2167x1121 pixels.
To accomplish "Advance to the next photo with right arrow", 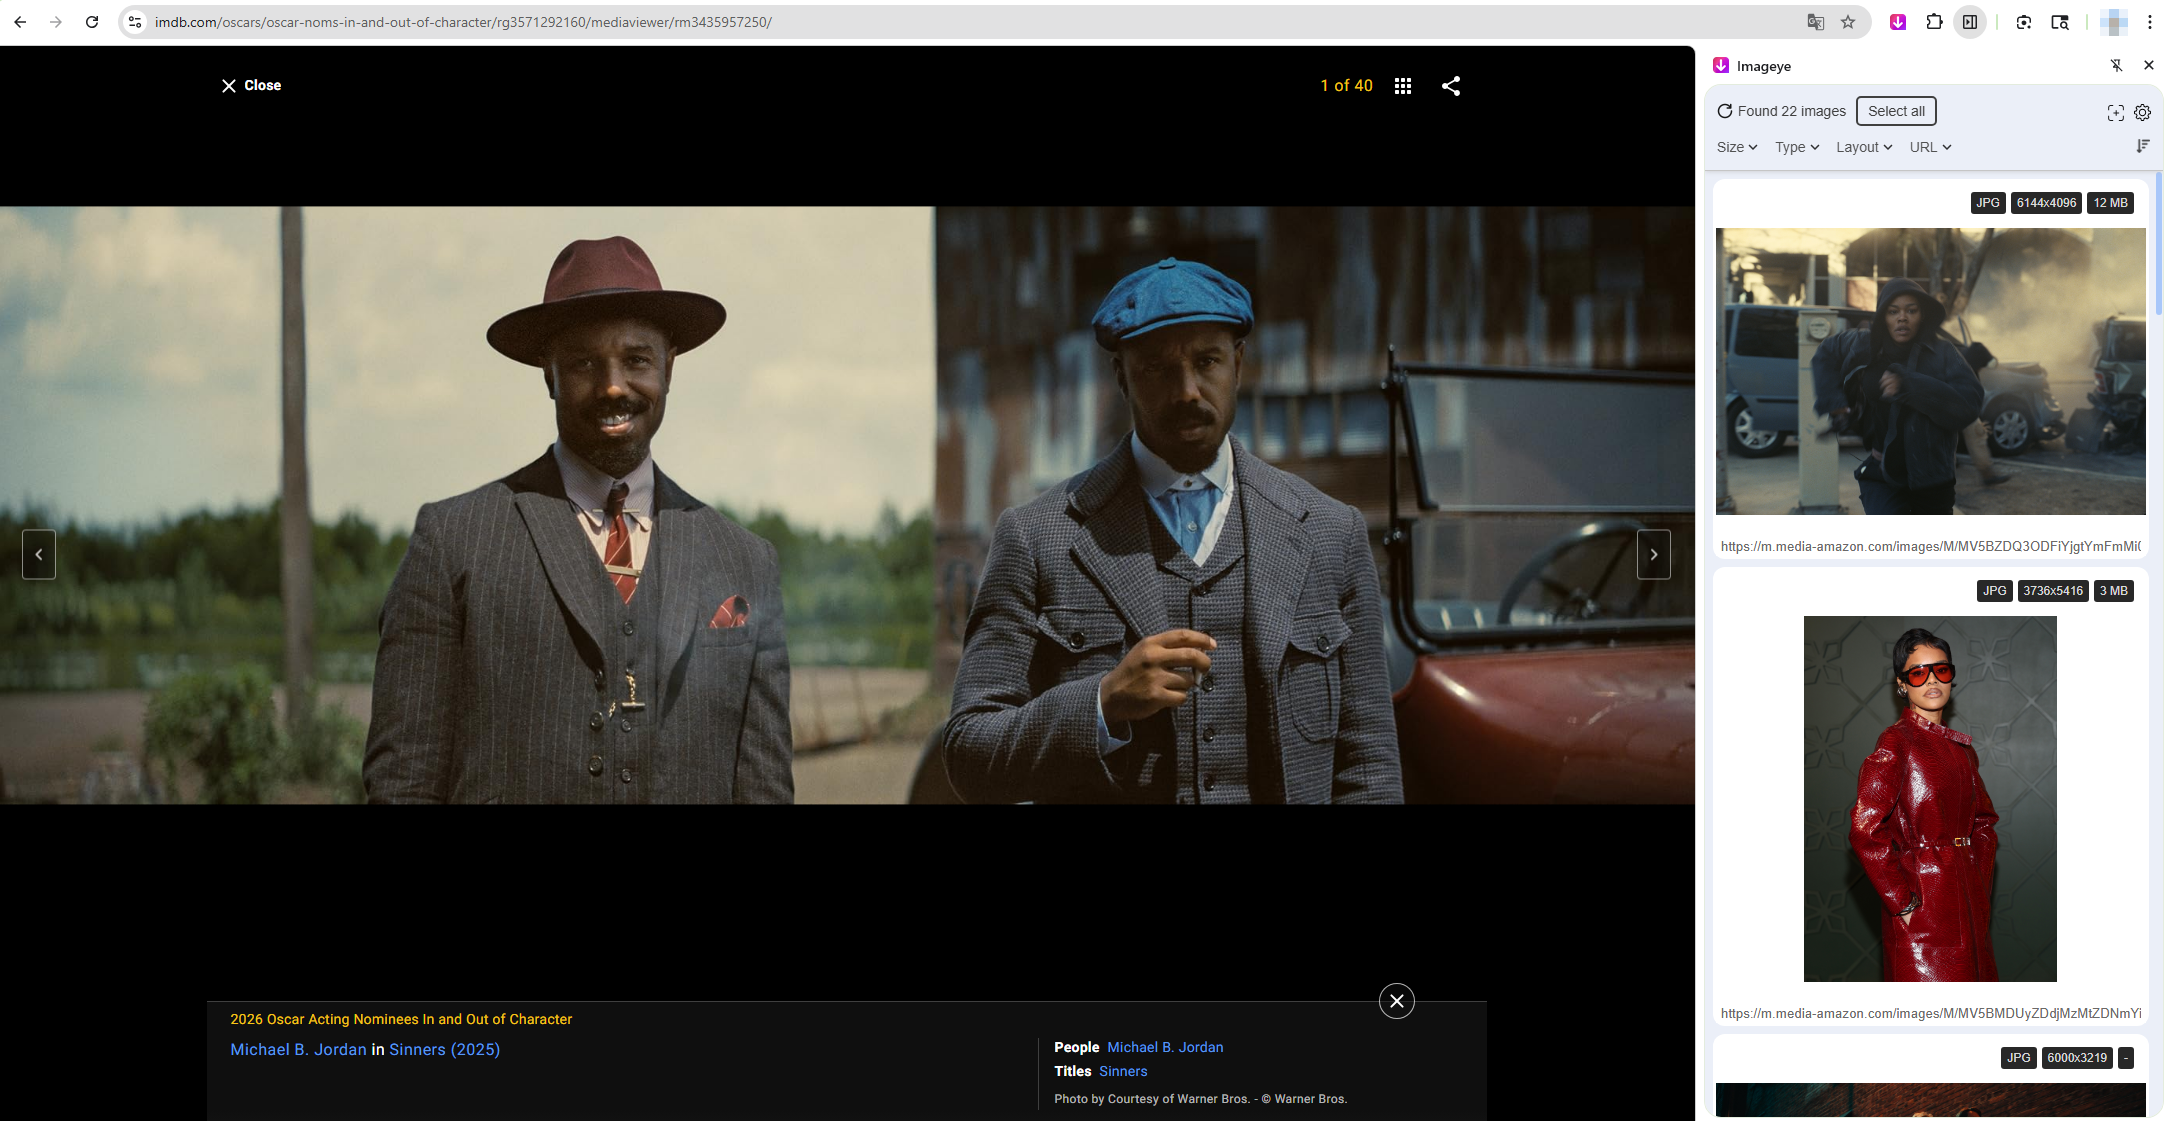I will pos(1654,554).
